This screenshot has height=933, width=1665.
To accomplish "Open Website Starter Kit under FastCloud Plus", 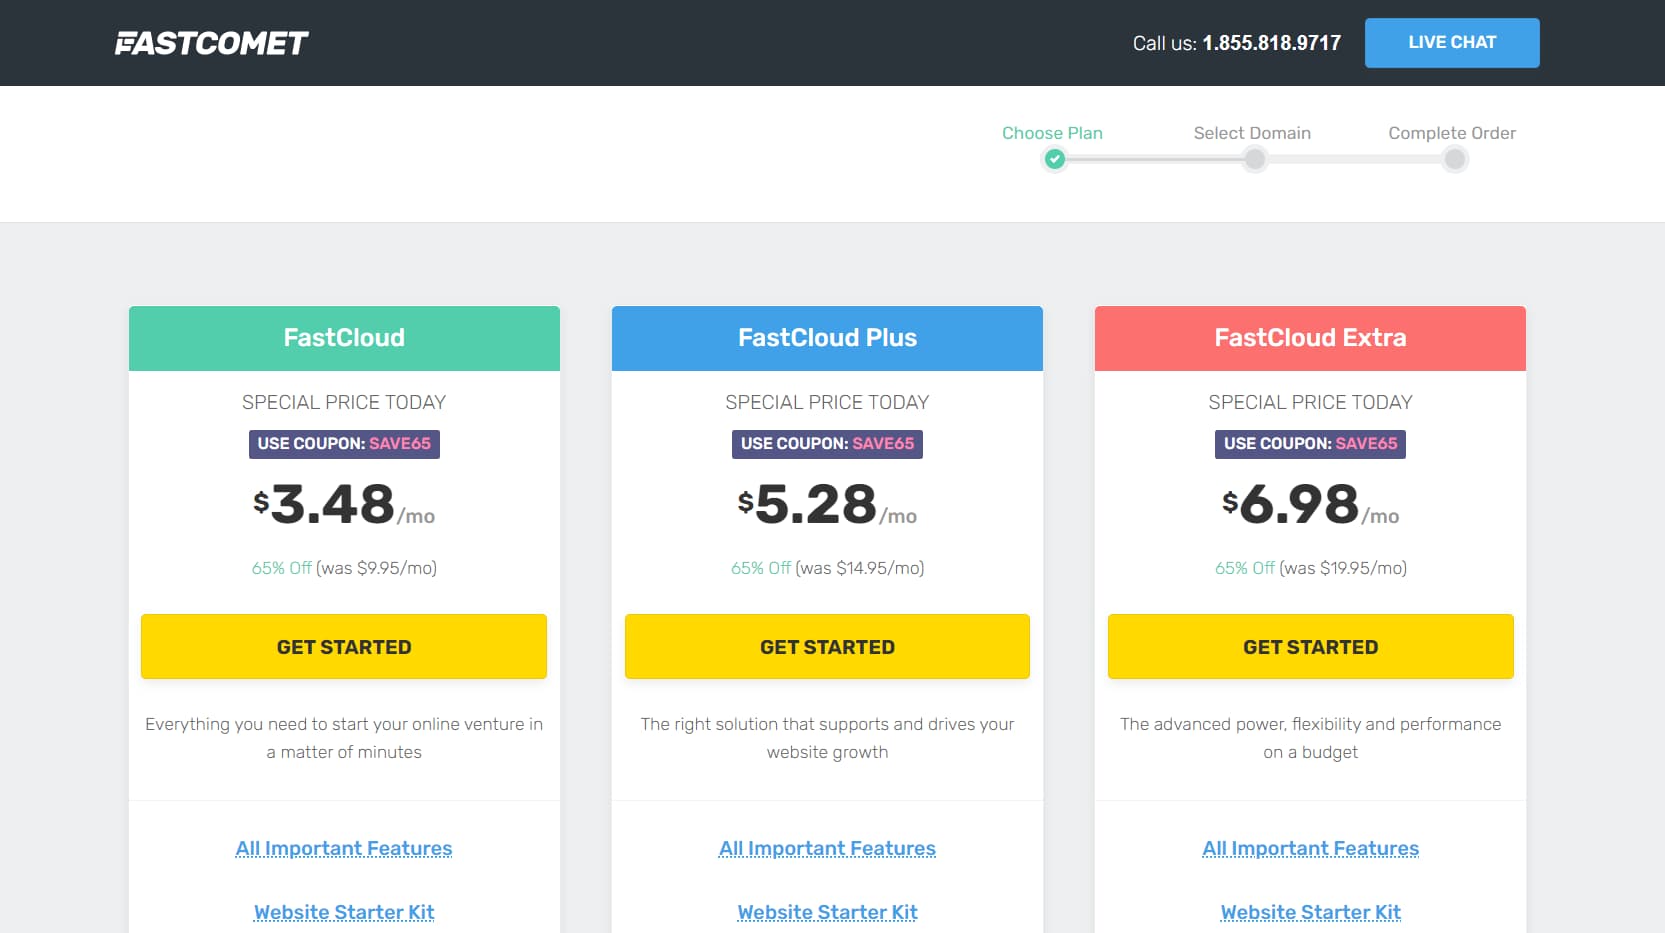I will pos(827,913).
